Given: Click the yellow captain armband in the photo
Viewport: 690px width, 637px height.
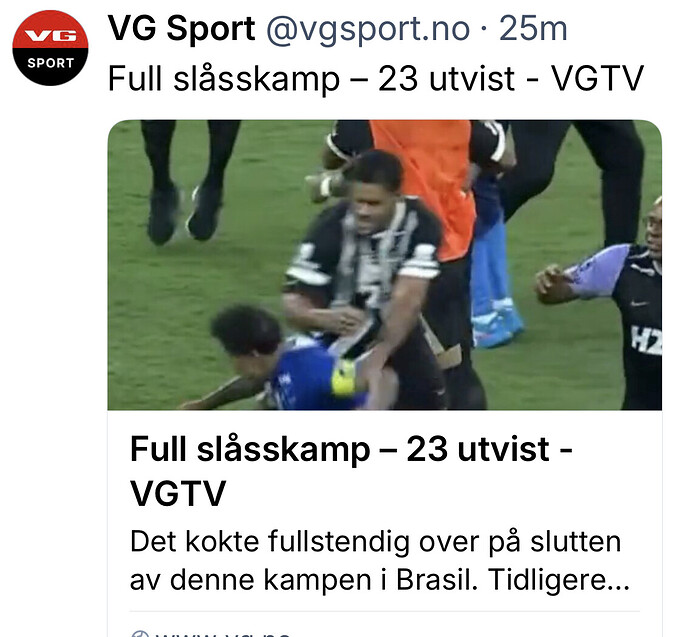Looking at the screenshot, I should 343,377.
